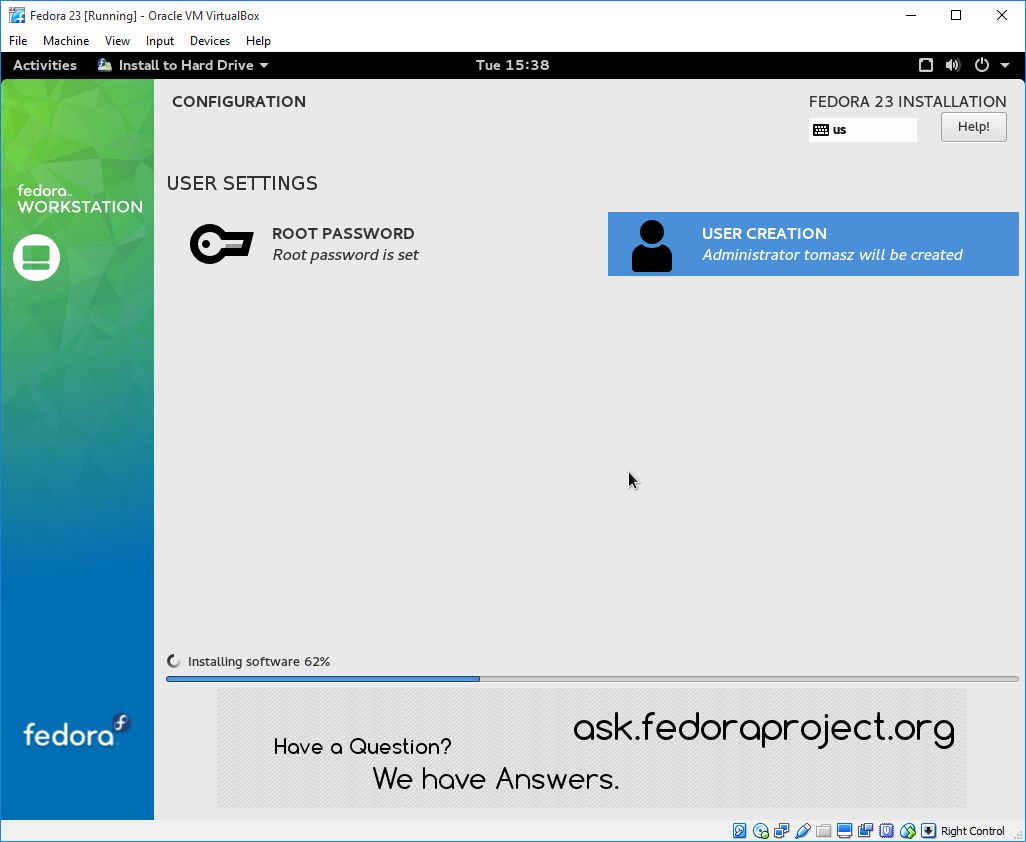Click the keyboard layout icon next to us
Screen dimensions: 1026x842
821,130
